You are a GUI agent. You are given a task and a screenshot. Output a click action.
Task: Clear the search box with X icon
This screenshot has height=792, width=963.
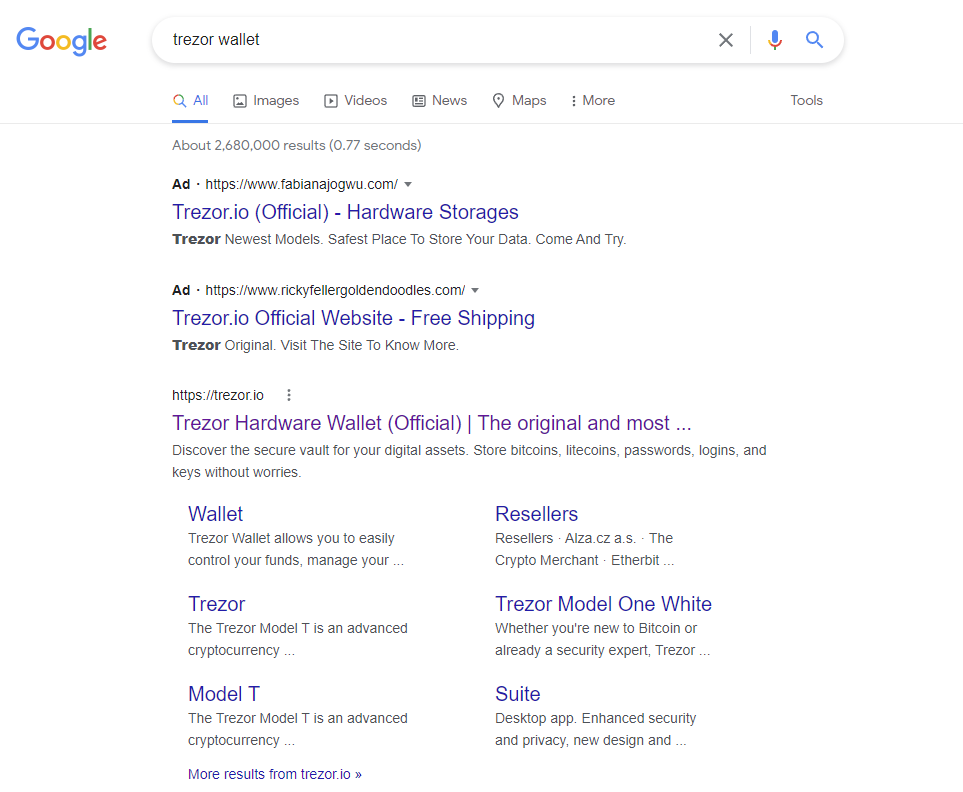(x=726, y=40)
